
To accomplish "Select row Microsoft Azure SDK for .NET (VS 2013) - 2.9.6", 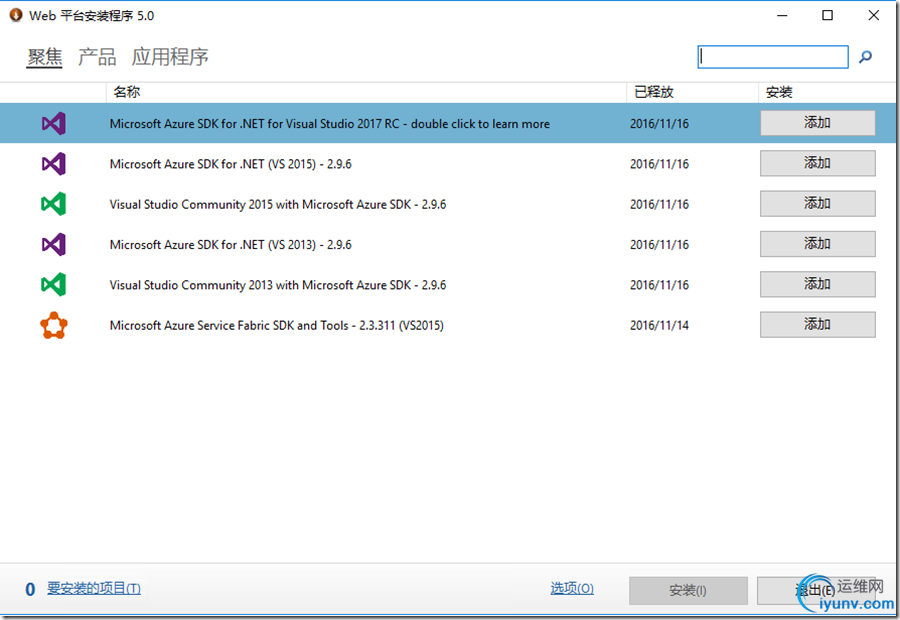I will (448, 245).
